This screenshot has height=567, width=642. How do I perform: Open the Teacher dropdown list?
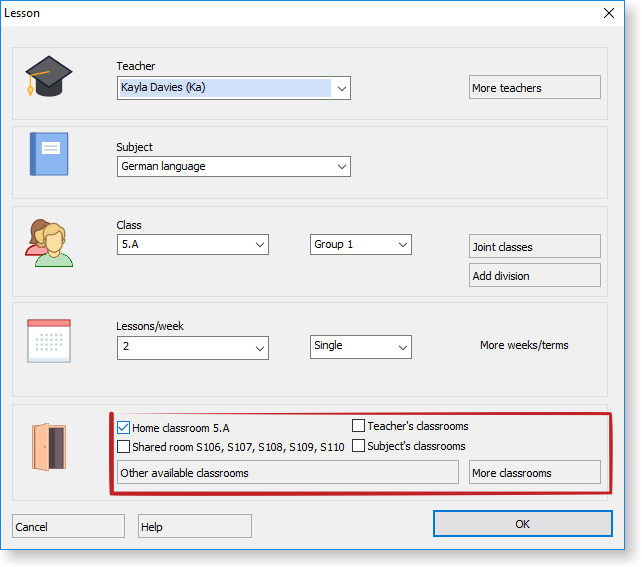coord(341,88)
